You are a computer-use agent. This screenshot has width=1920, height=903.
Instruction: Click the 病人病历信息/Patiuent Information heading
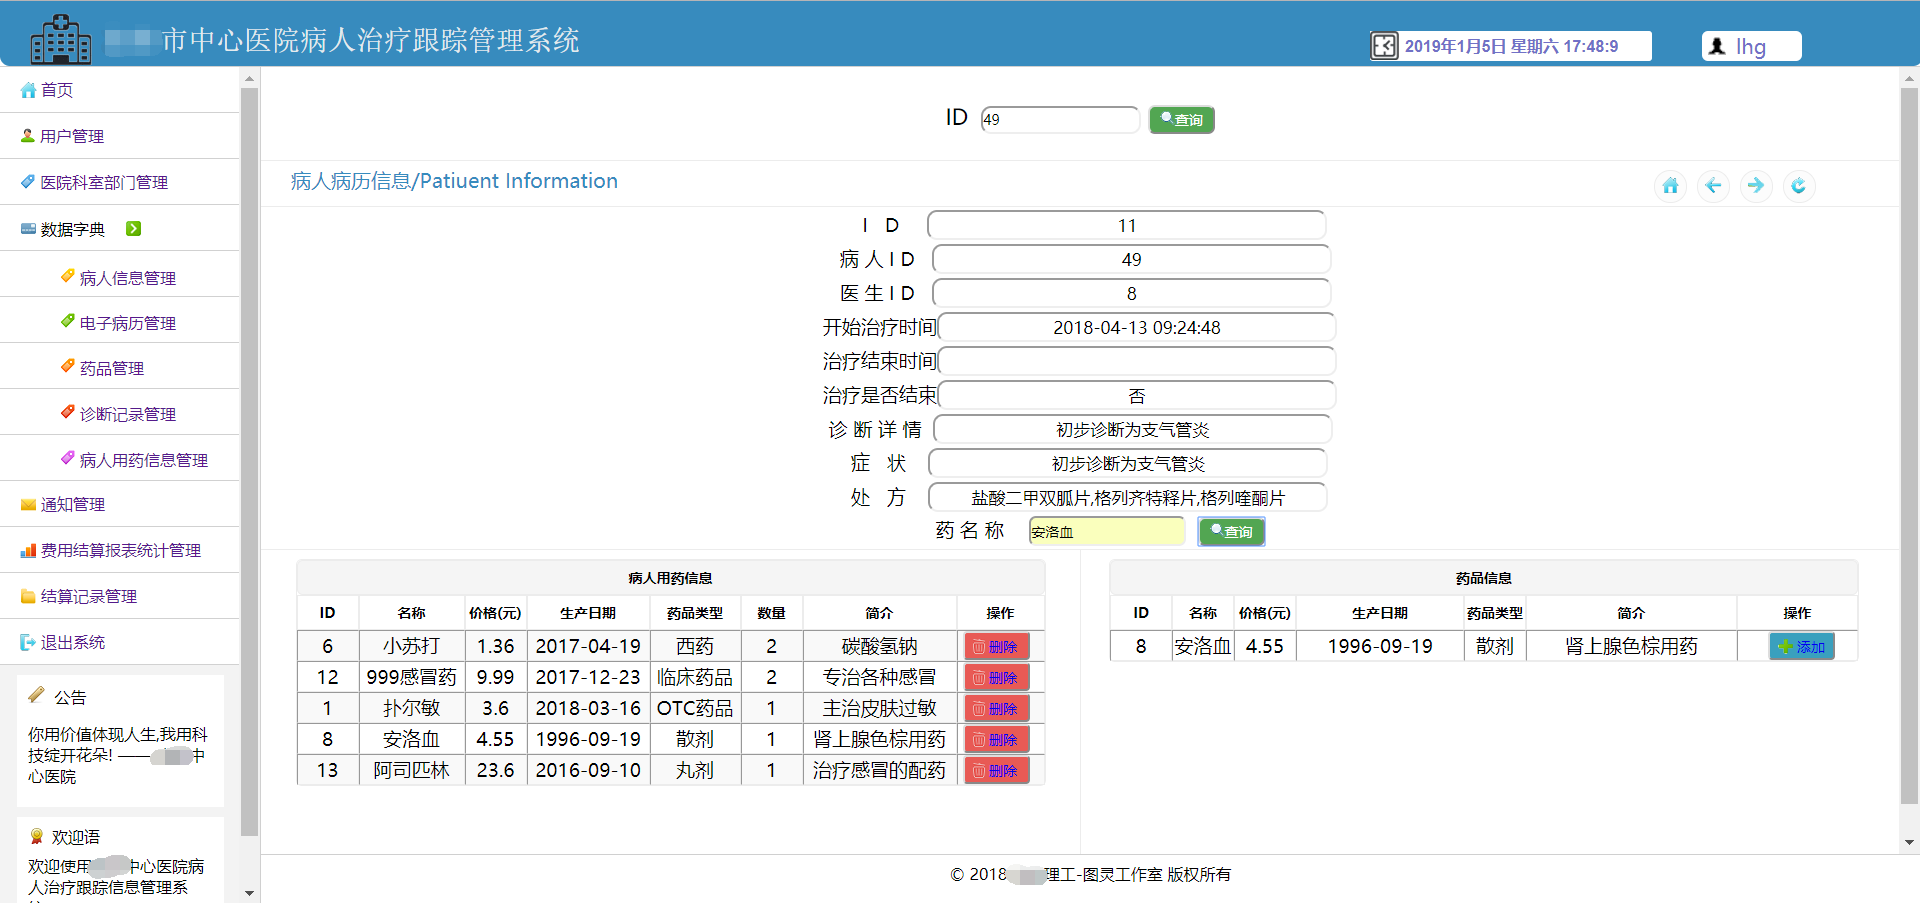[454, 181]
